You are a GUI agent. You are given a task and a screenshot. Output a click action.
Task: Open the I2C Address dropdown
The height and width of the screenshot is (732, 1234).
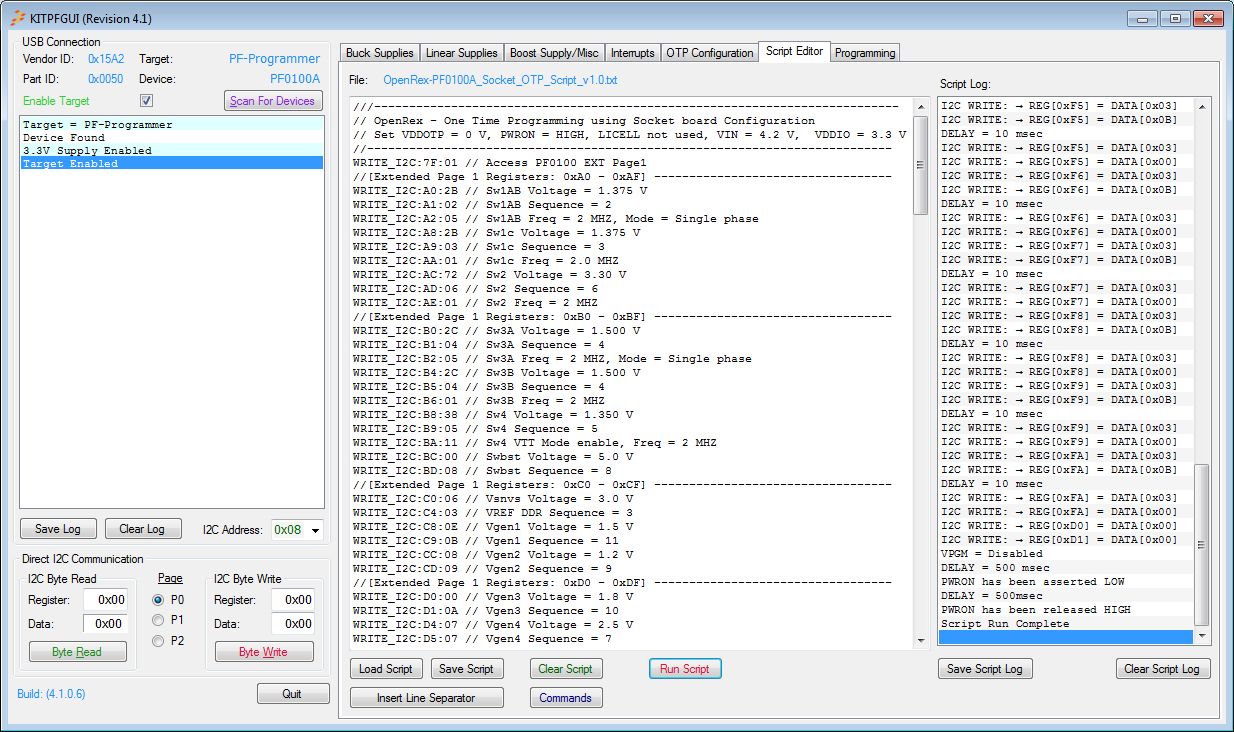[316, 530]
